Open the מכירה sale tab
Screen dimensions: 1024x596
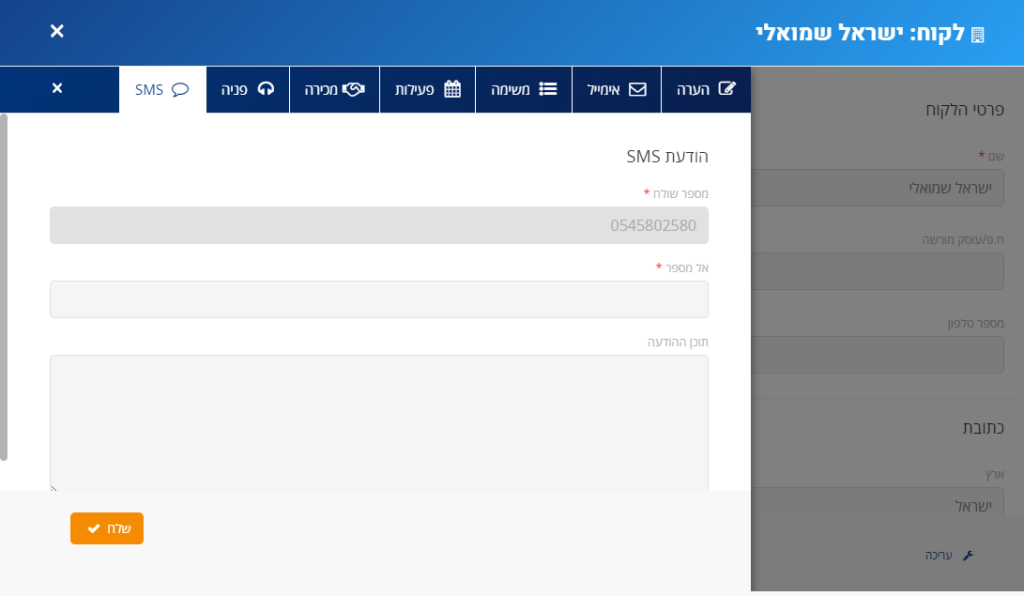(334, 89)
